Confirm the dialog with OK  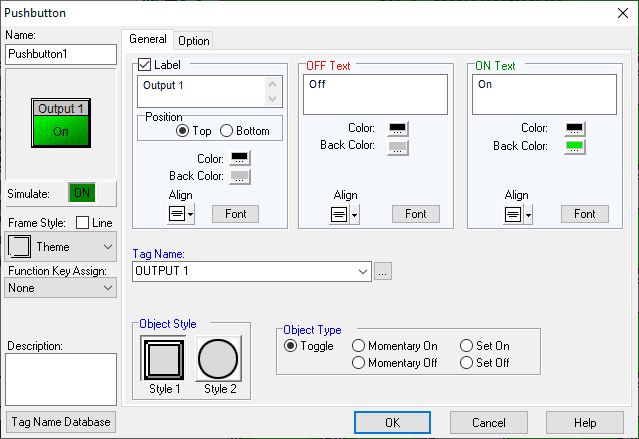pos(392,423)
